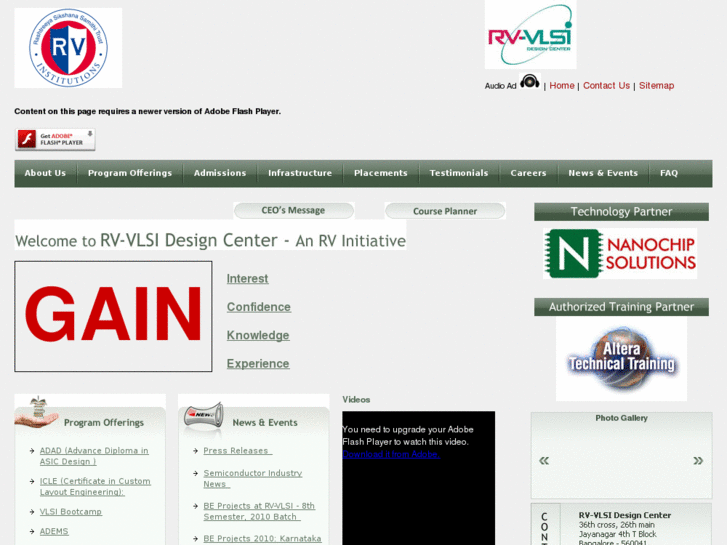Open the Infrastructure menu item
Screen dimensions: 727x545
point(300,173)
